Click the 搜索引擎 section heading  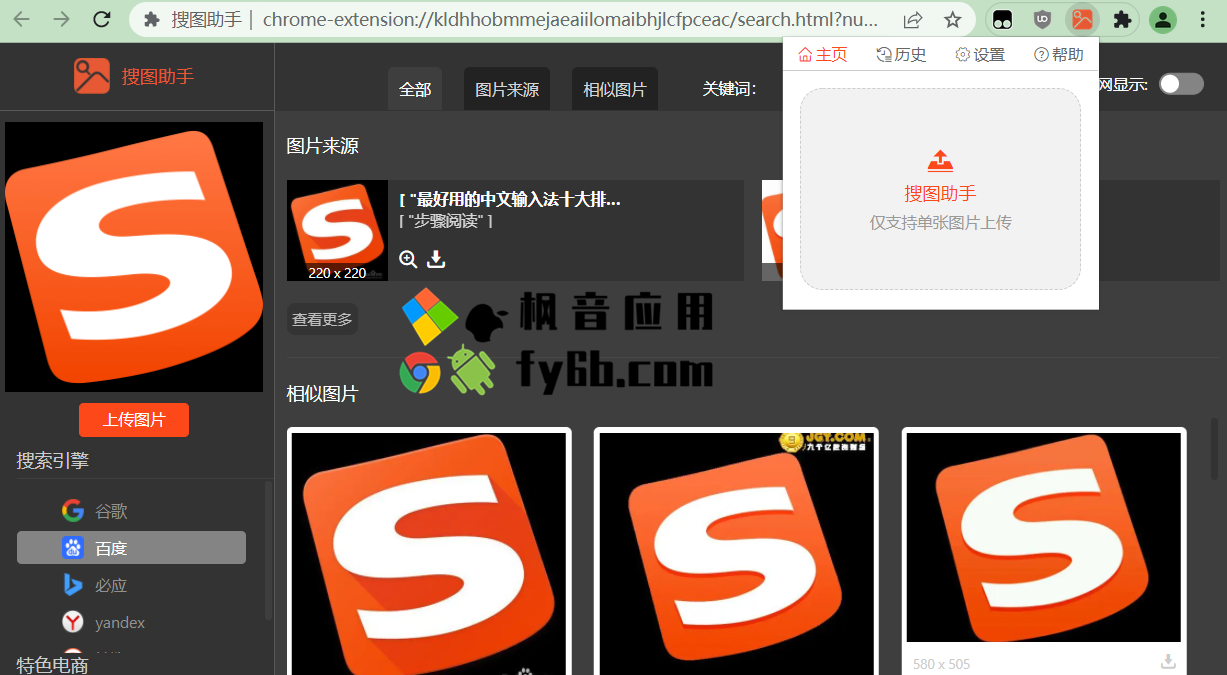pos(53,460)
